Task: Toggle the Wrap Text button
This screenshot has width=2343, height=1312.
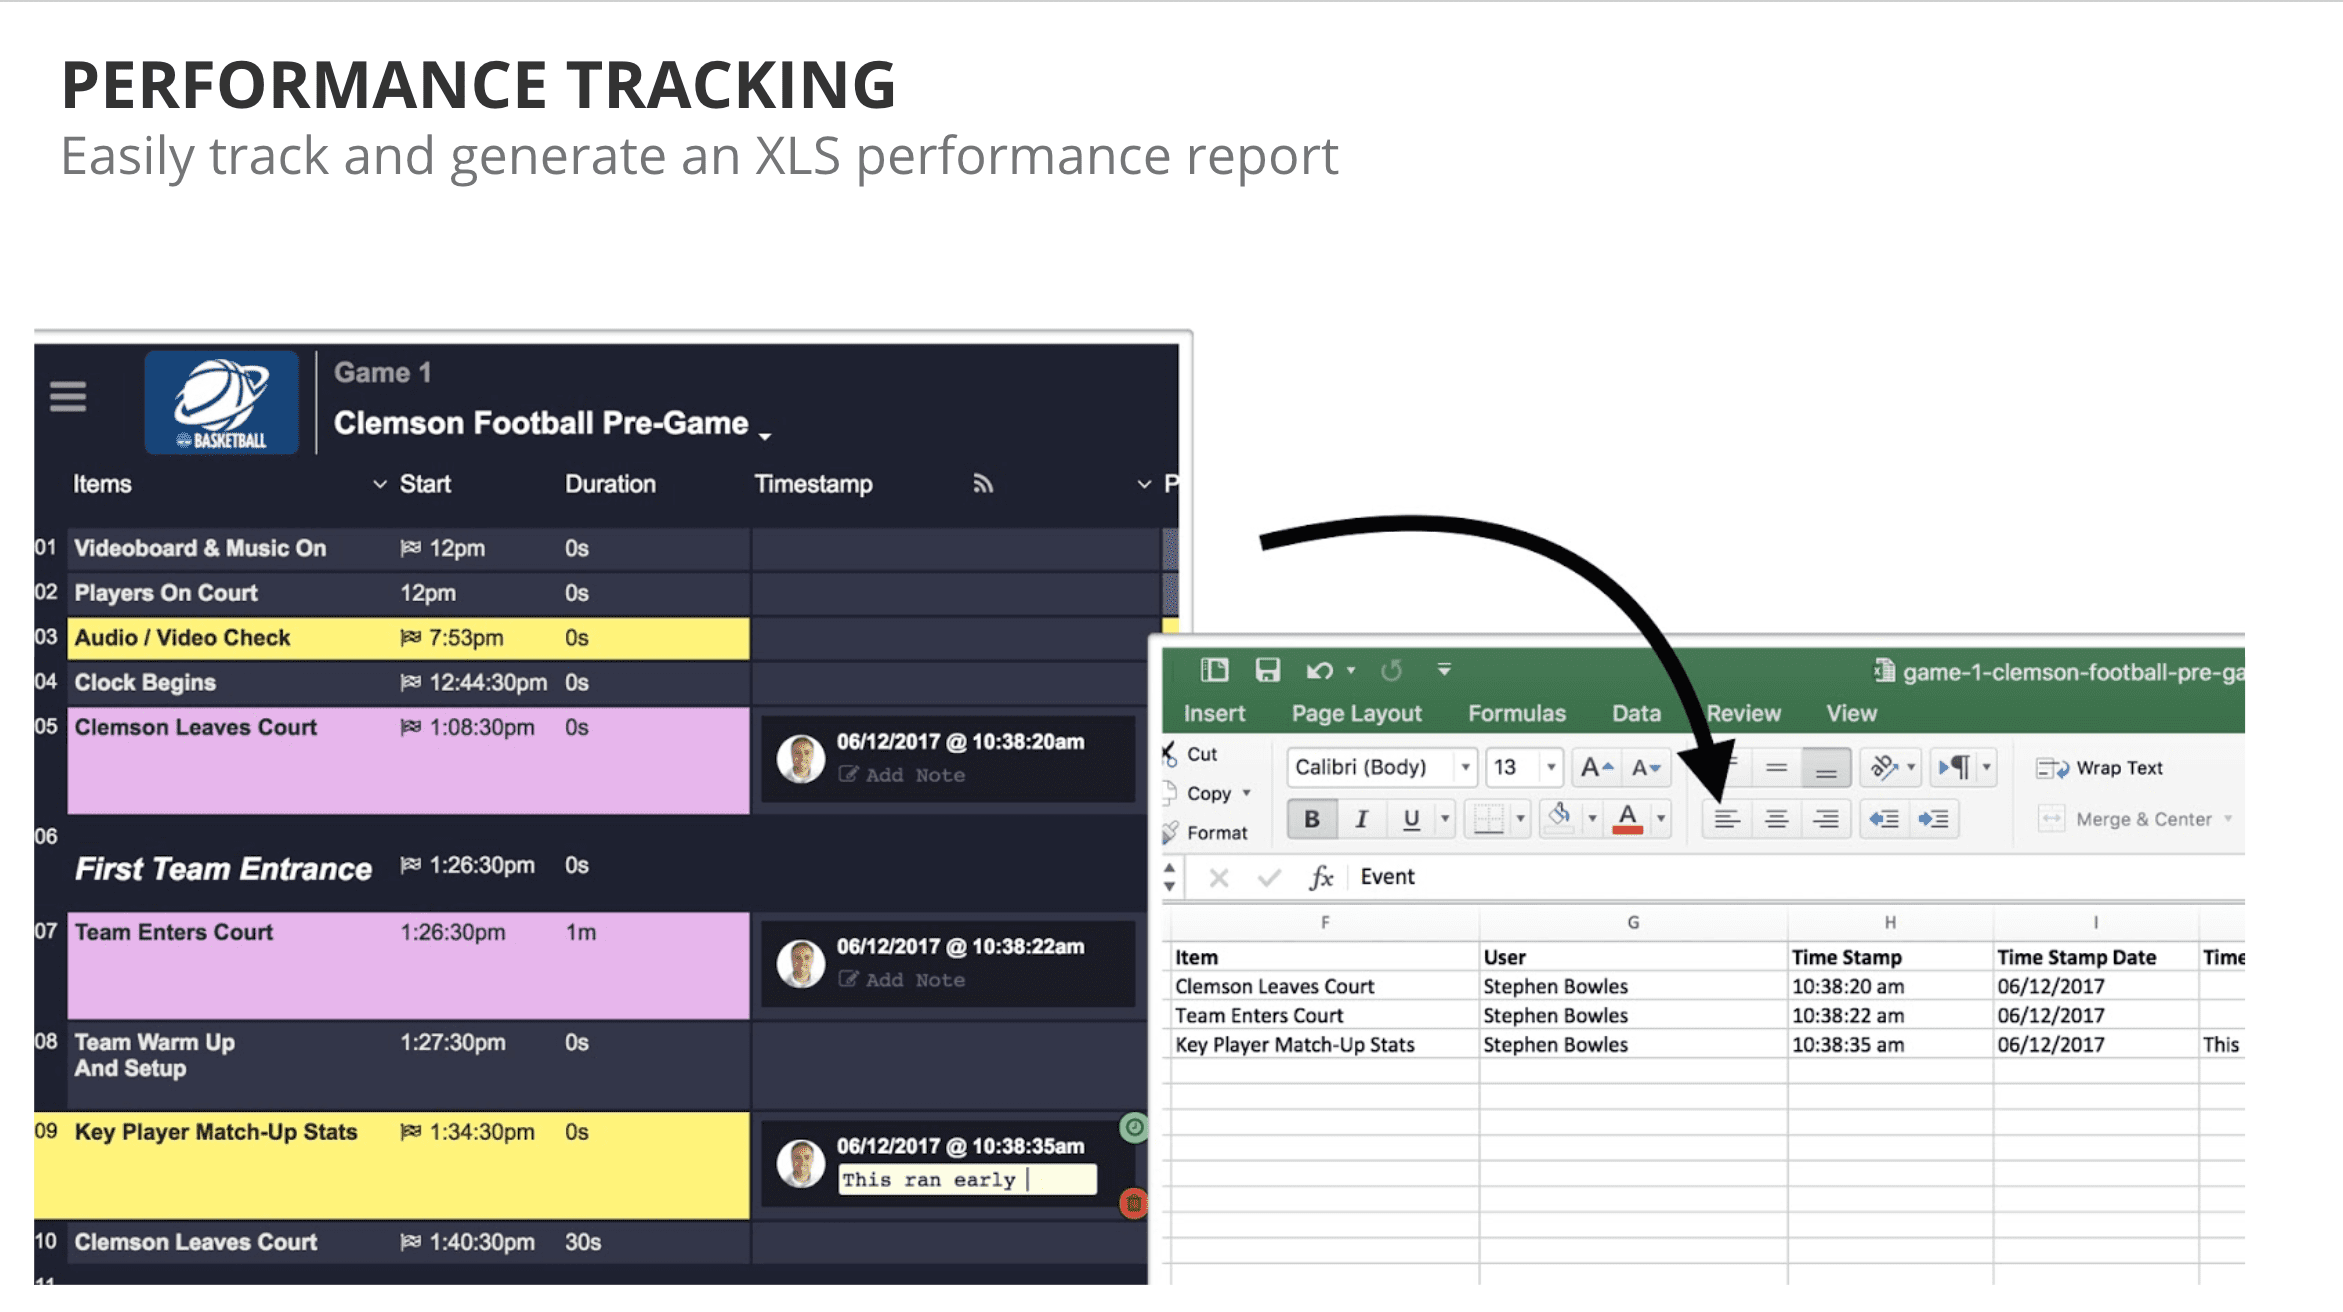Action: [x=2100, y=768]
